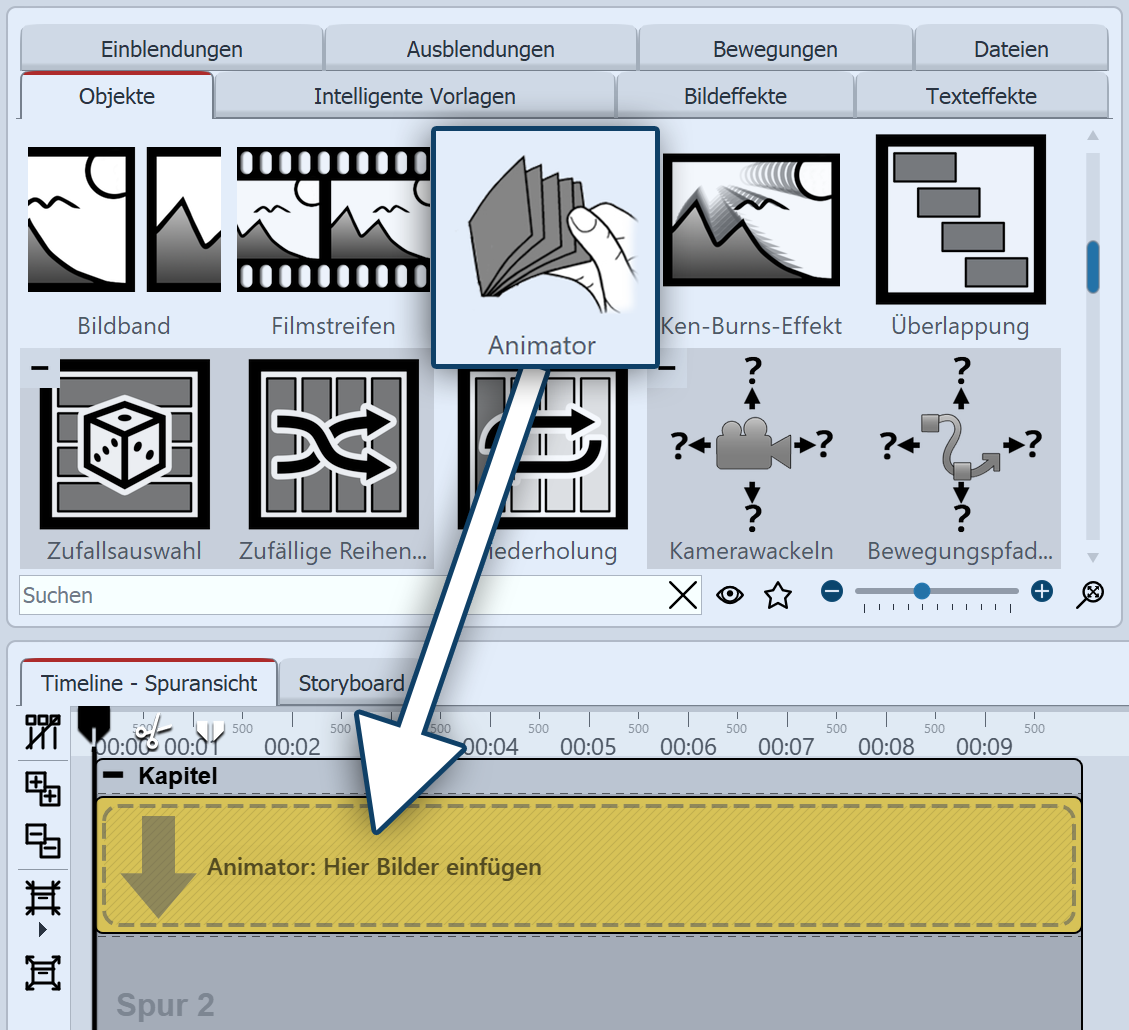Image resolution: width=1129 pixels, height=1030 pixels.
Task: Collapse the Kamerawackeln group using minus button
Action: (666, 368)
